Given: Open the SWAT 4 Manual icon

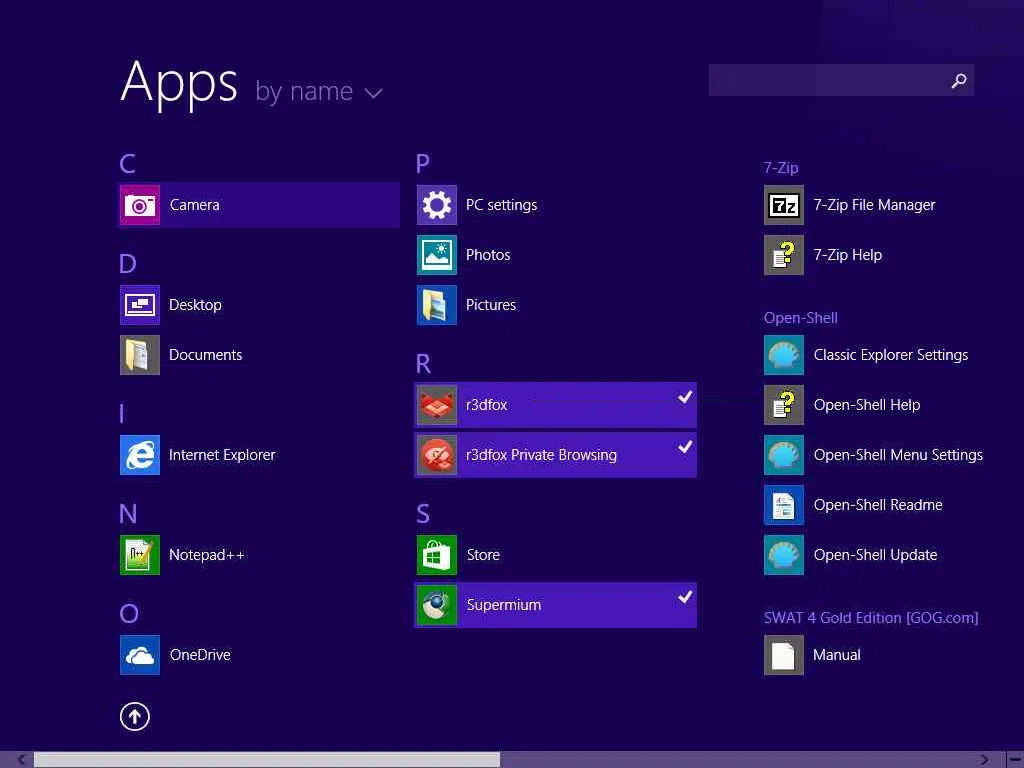Looking at the screenshot, I should (784, 655).
